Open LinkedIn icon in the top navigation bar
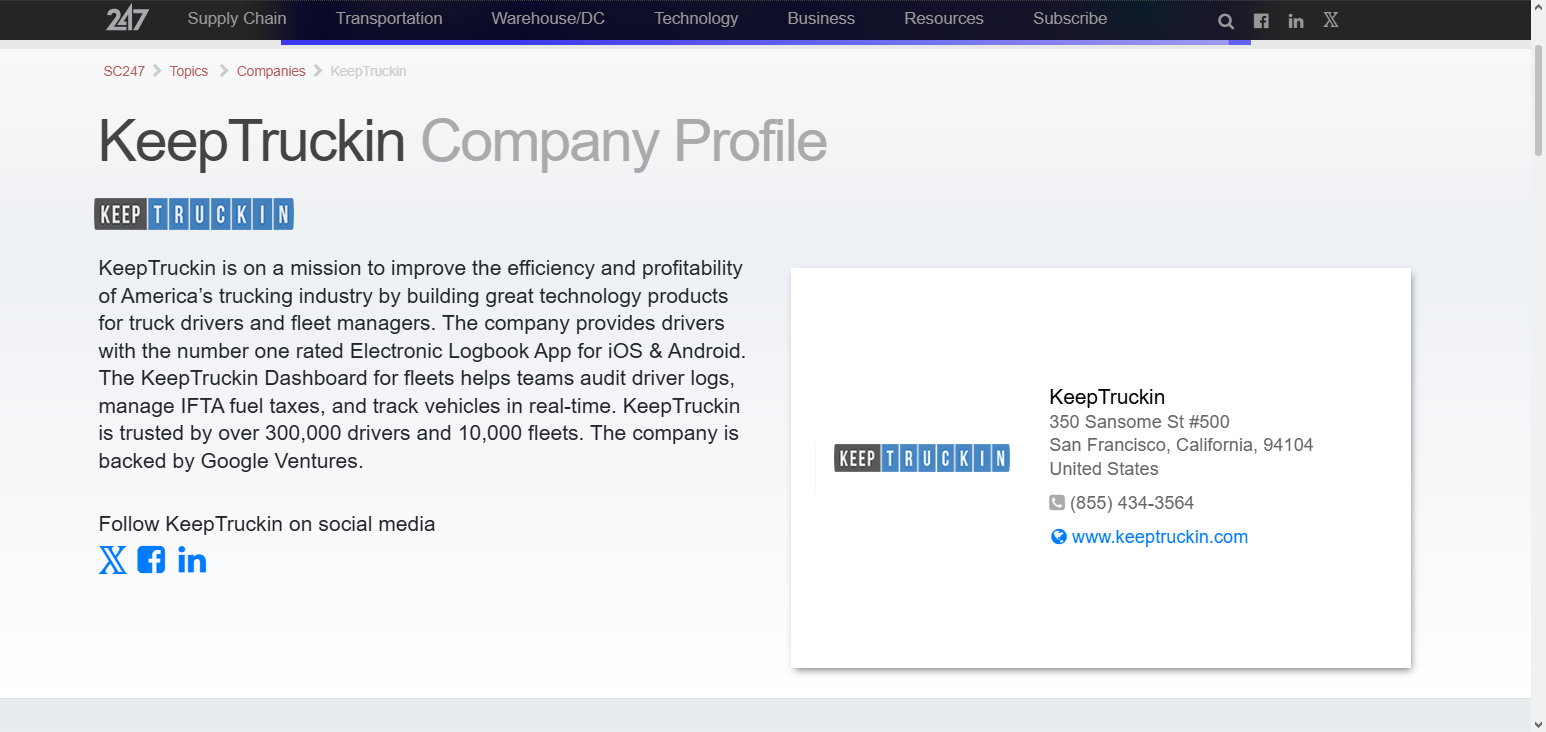This screenshot has height=732, width=1546. [1296, 21]
